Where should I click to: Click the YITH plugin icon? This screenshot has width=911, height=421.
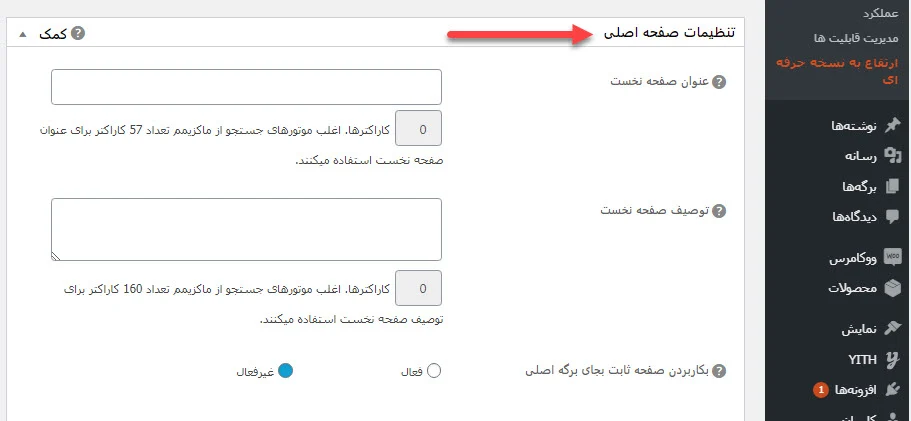point(892,359)
